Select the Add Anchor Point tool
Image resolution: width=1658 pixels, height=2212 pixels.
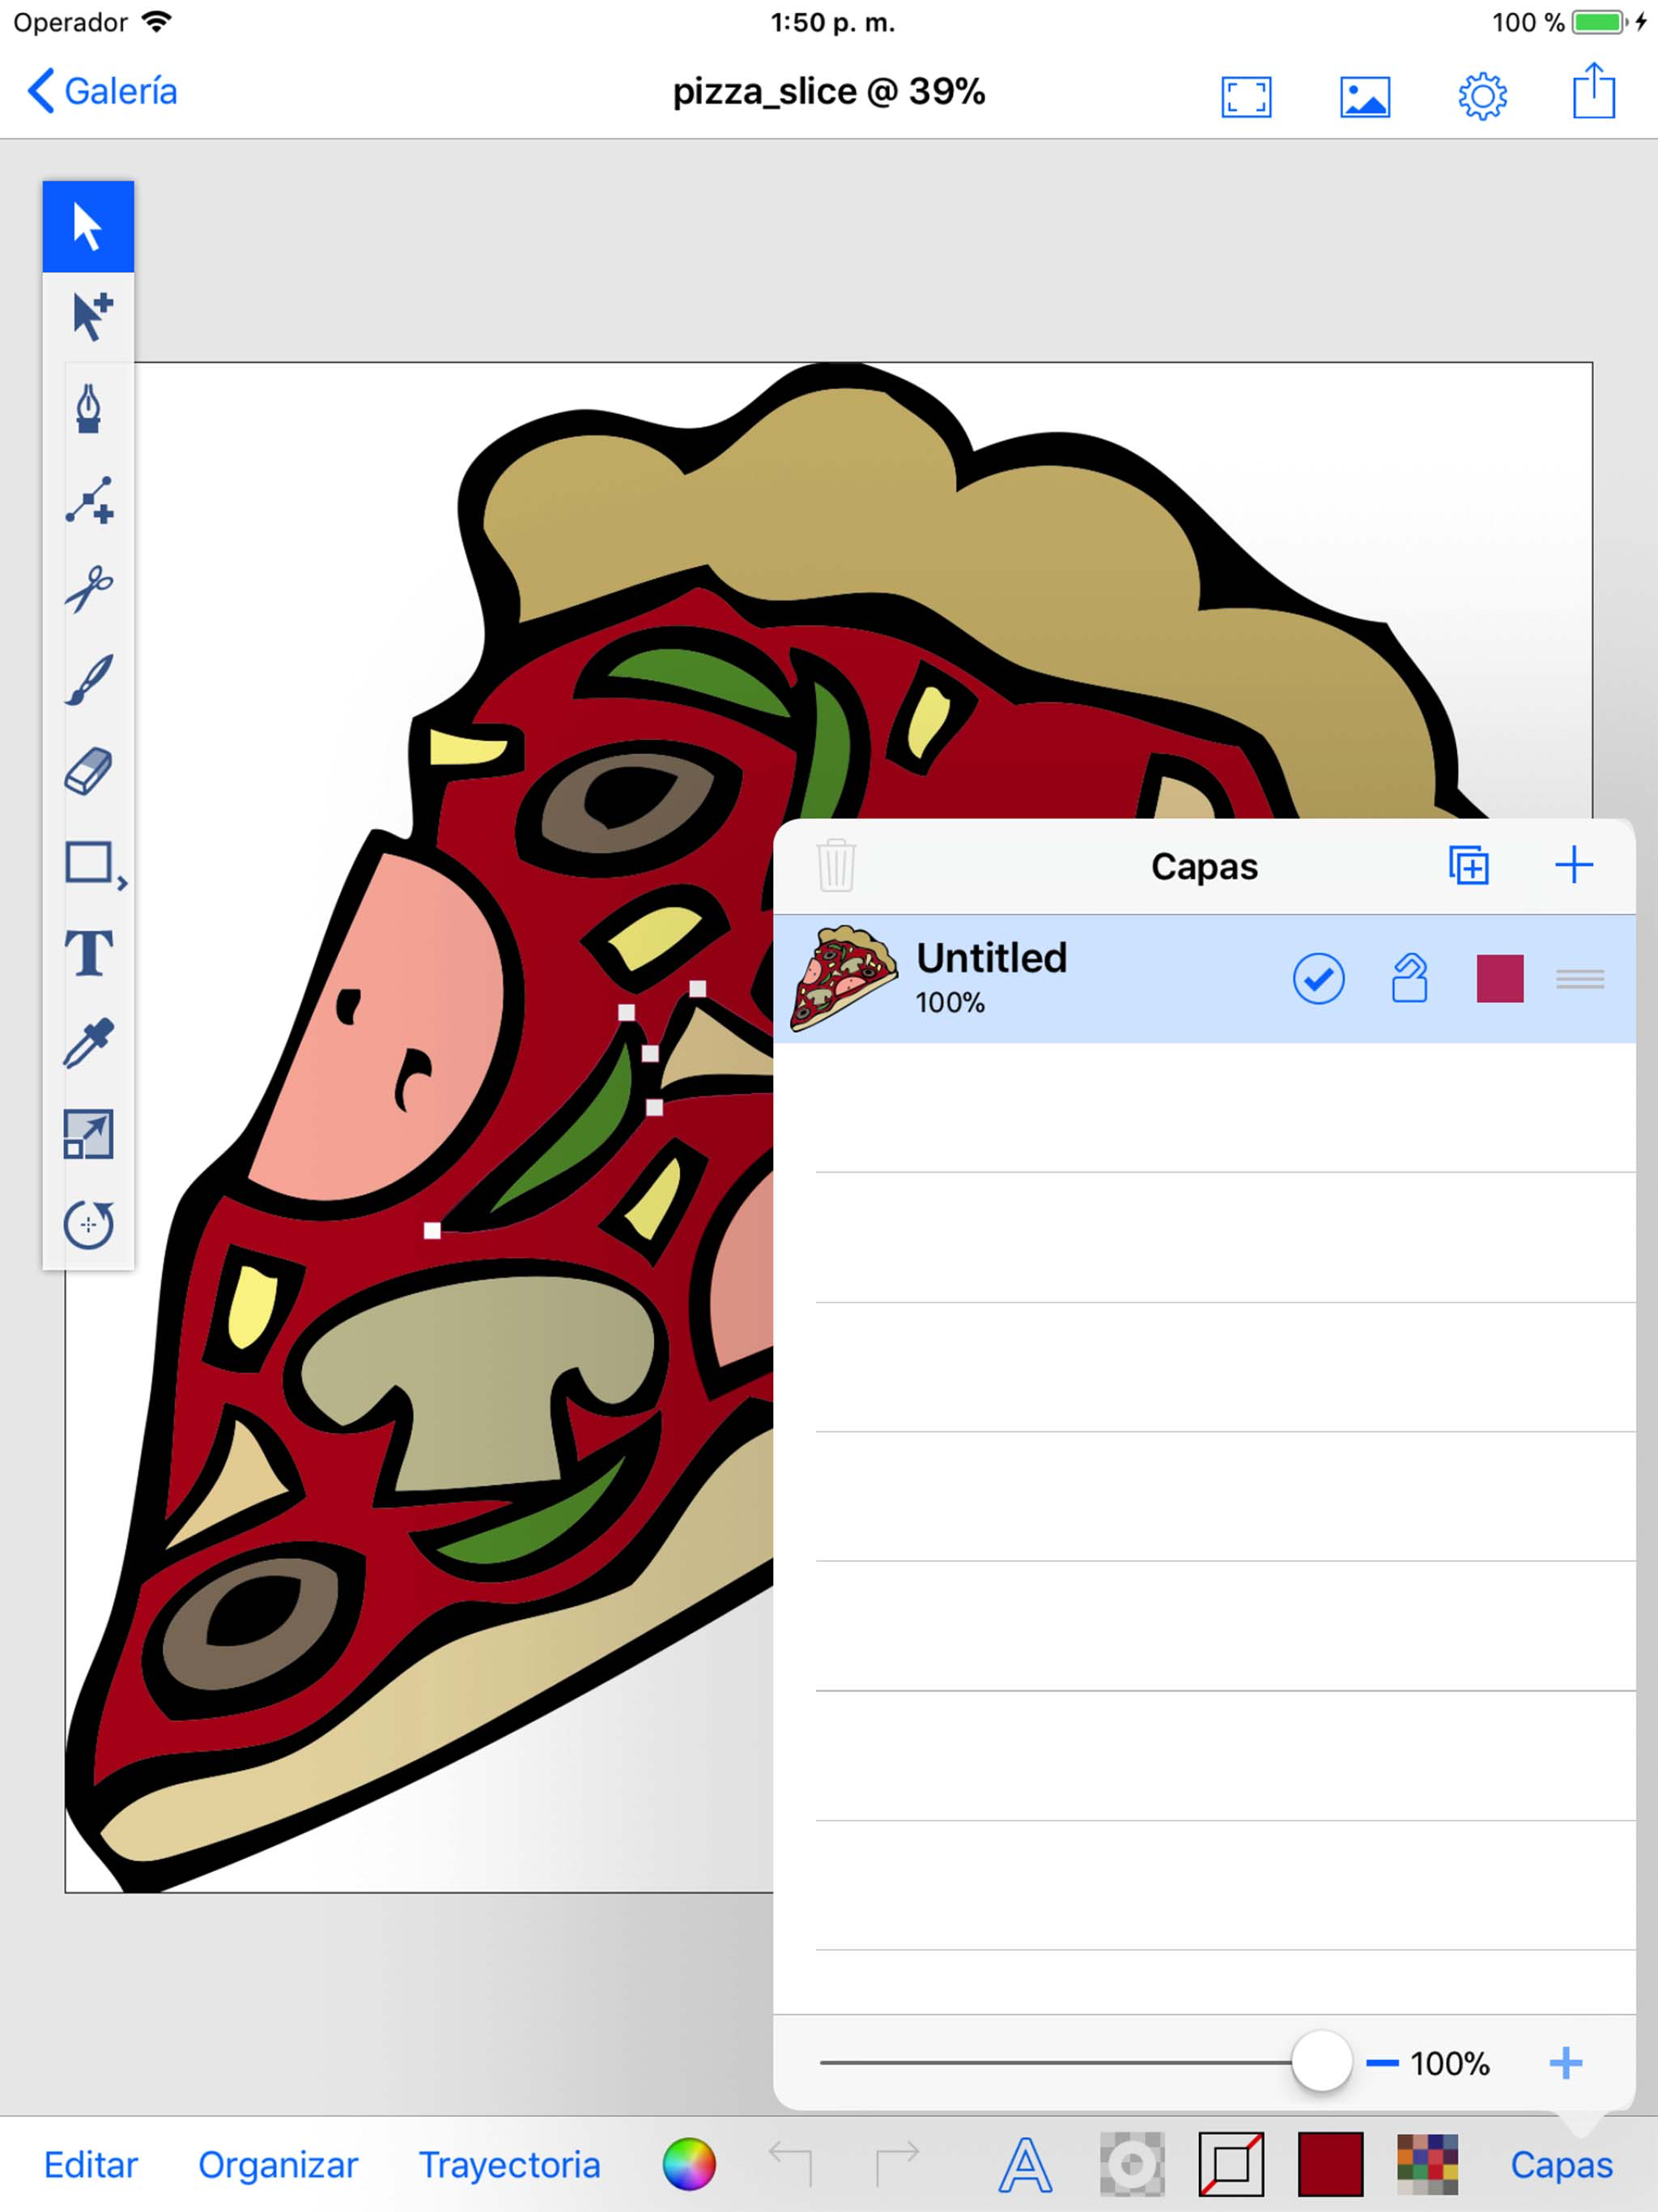88,499
